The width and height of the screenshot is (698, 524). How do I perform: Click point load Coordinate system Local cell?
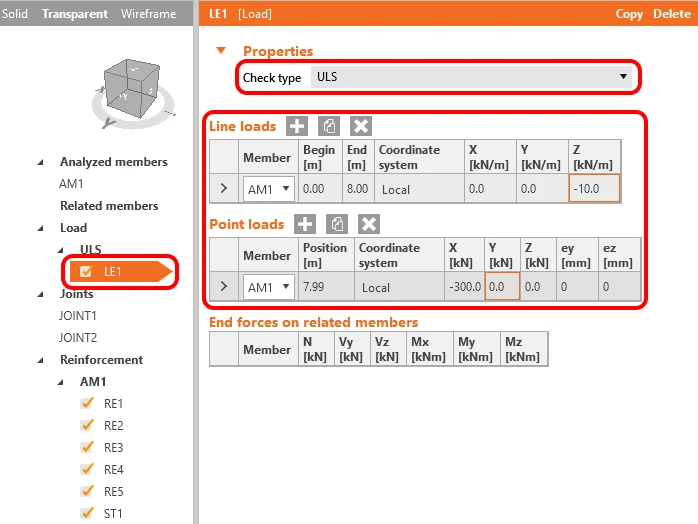tap(399, 287)
